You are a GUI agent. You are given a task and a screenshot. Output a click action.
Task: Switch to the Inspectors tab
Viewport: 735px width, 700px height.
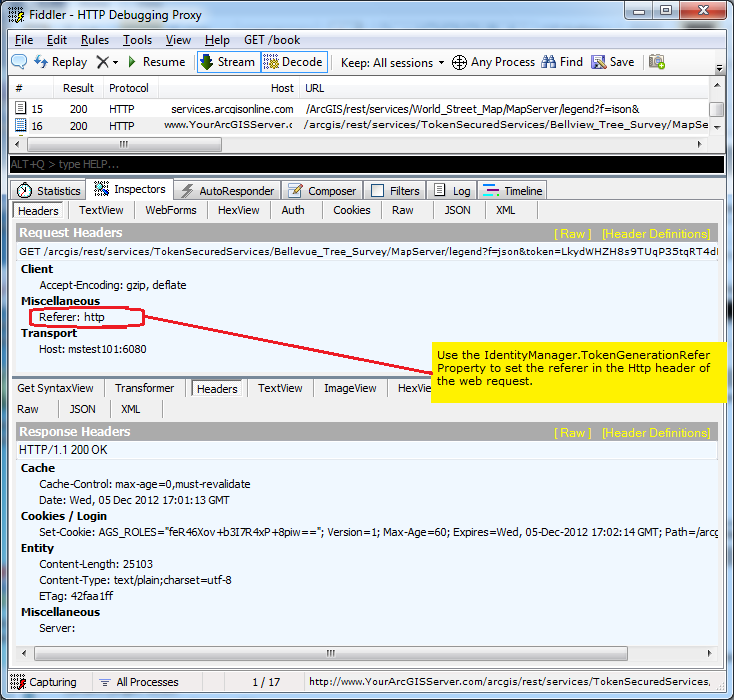tap(130, 189)
